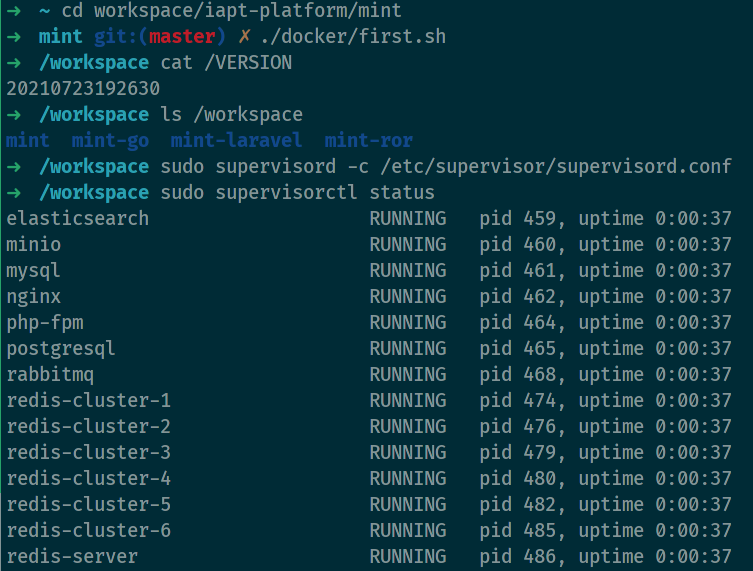Click the minio process name

point(33,245)
